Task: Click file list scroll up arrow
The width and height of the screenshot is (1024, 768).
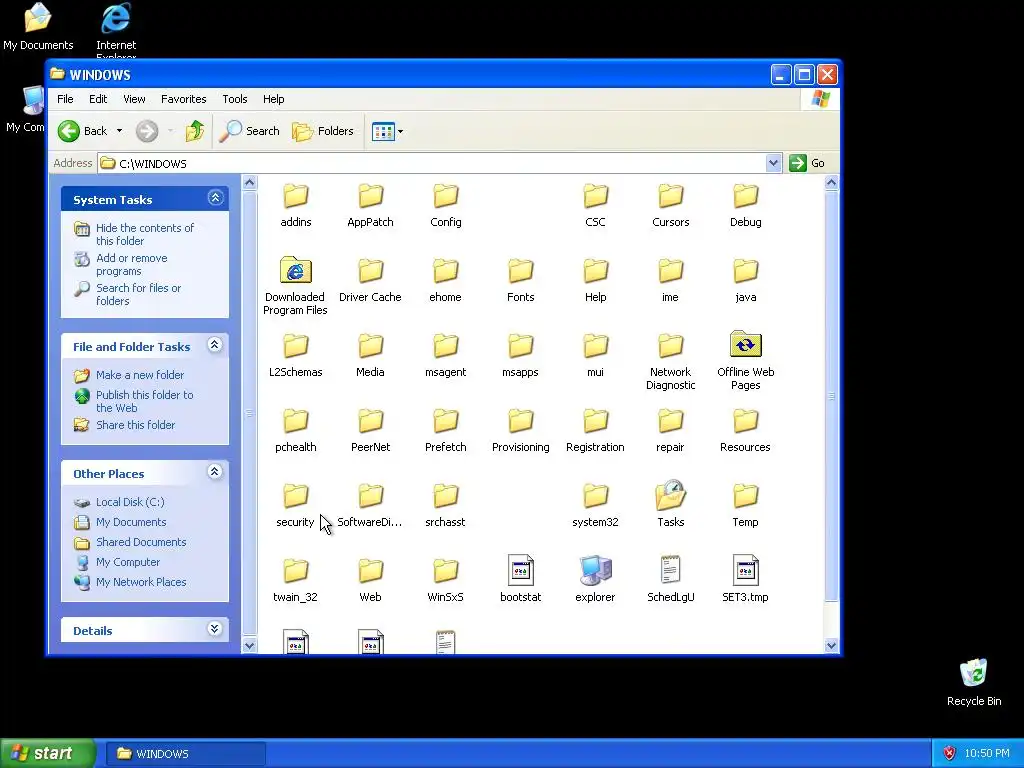Action: [831, 183]
